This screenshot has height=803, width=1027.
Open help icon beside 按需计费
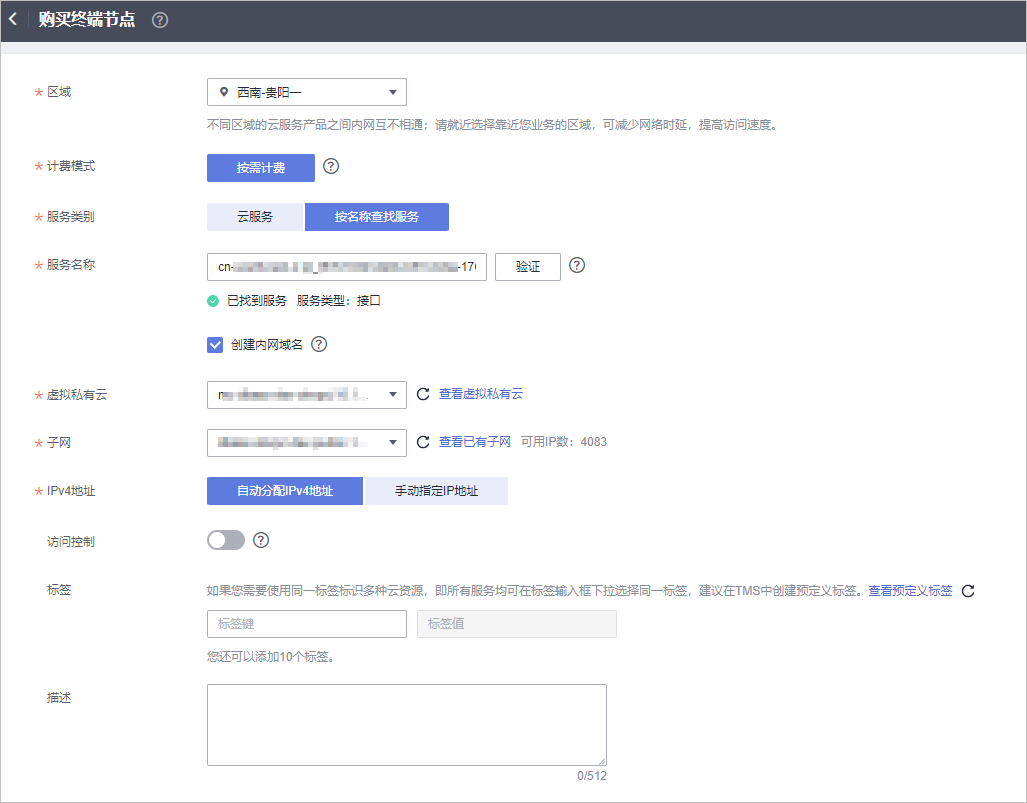(331, 166)
